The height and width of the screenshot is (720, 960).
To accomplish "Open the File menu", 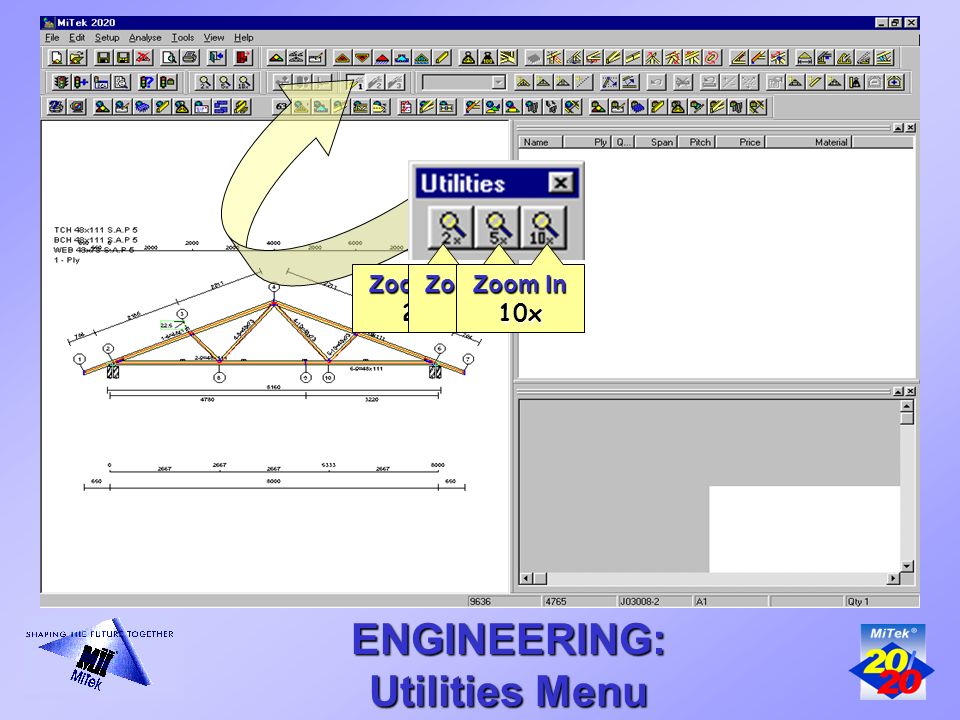I will pos(52,37).
